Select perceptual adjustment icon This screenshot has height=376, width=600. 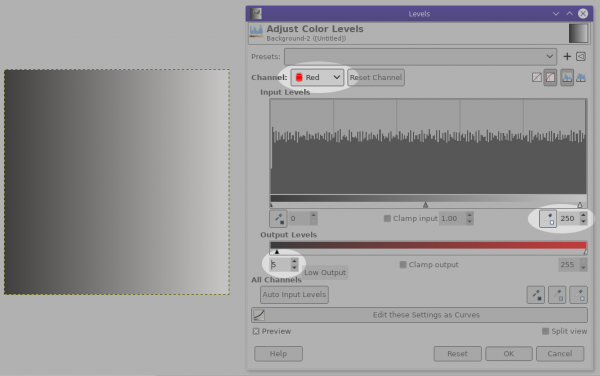550,77
